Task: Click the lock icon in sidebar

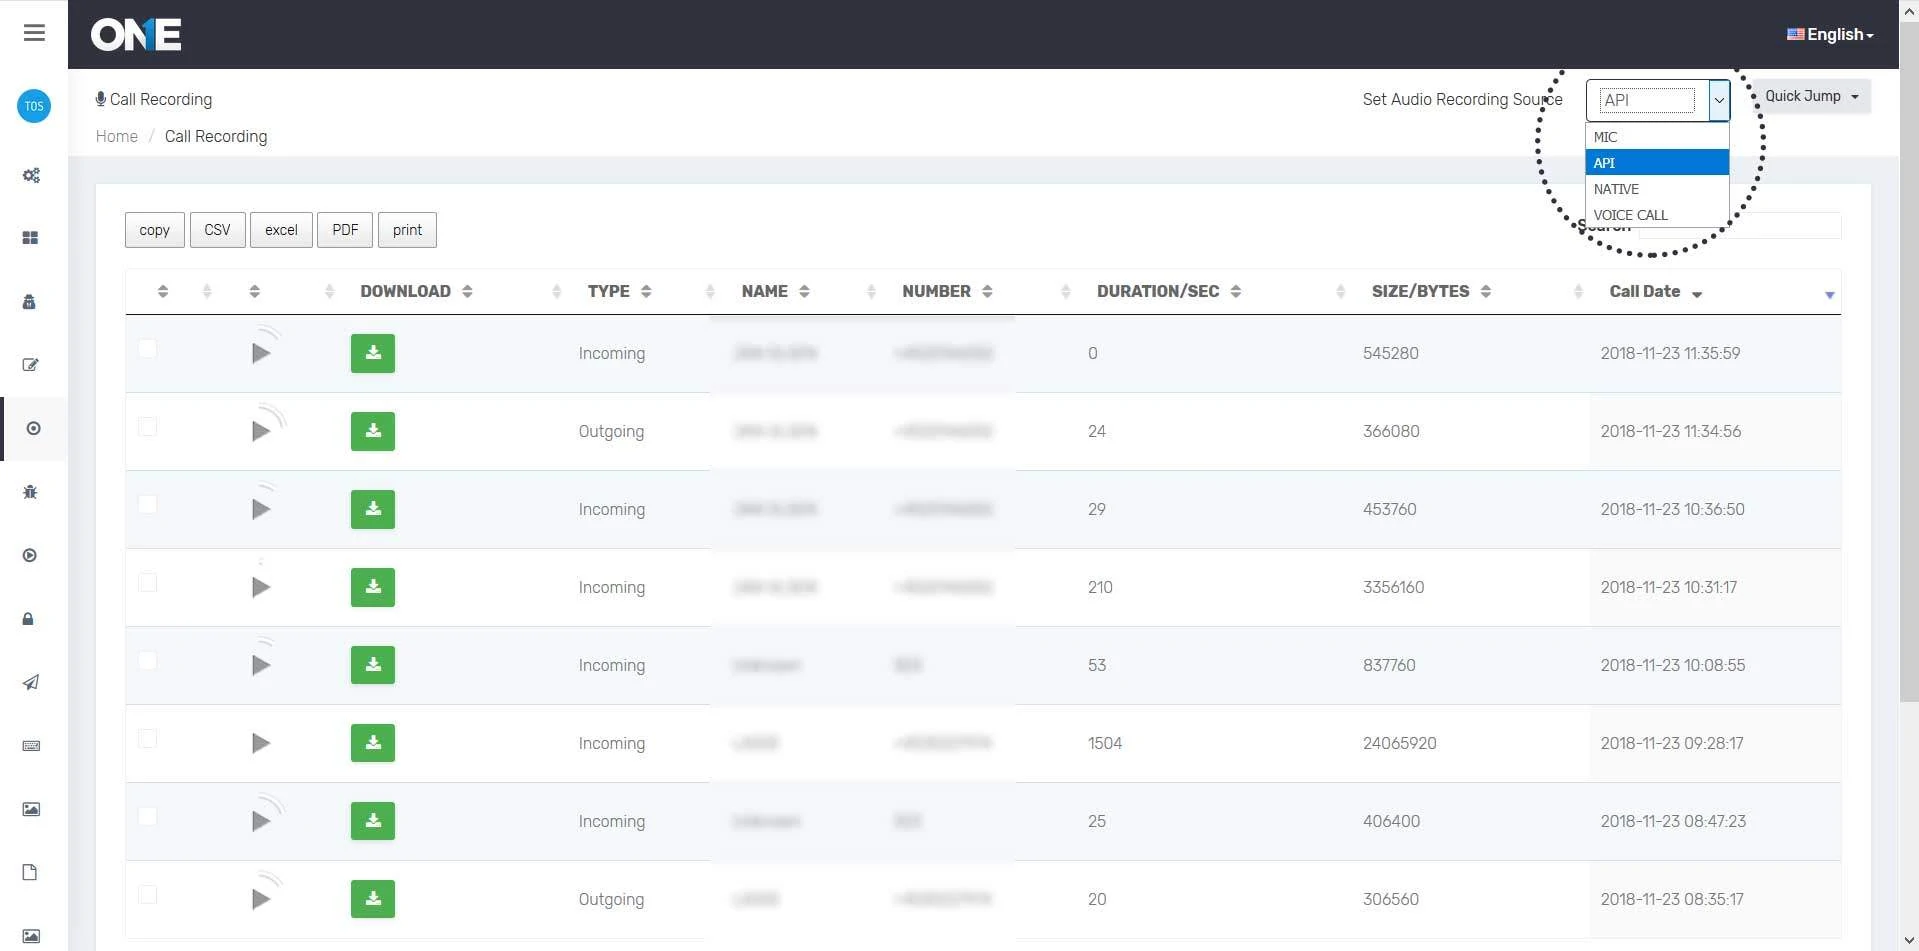Action: 29,619
